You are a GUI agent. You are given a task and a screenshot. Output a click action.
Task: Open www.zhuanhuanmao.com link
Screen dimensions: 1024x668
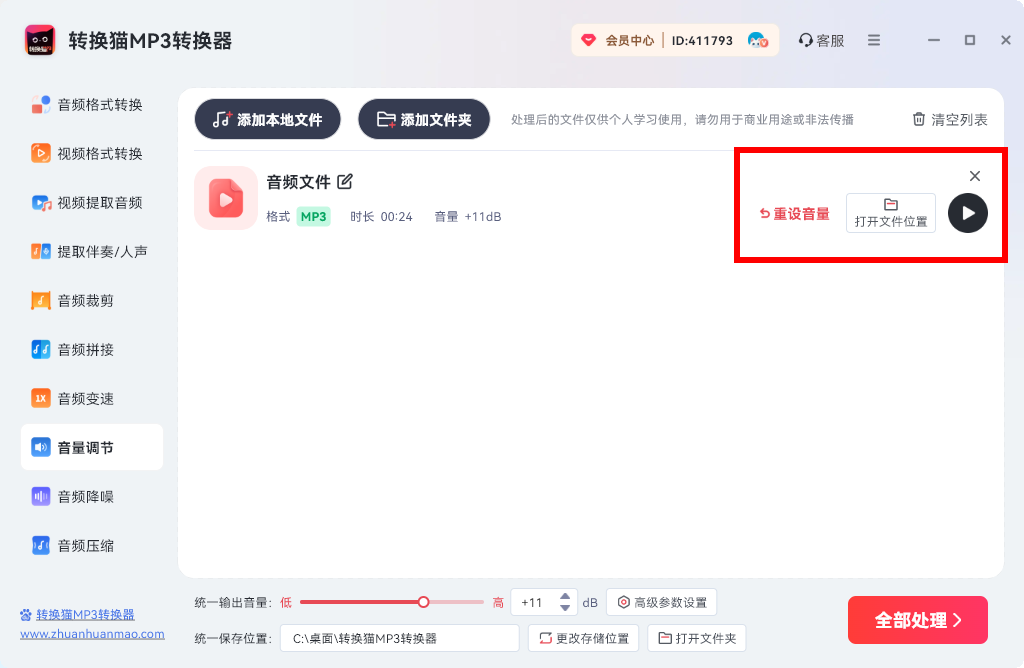point(92,633)
